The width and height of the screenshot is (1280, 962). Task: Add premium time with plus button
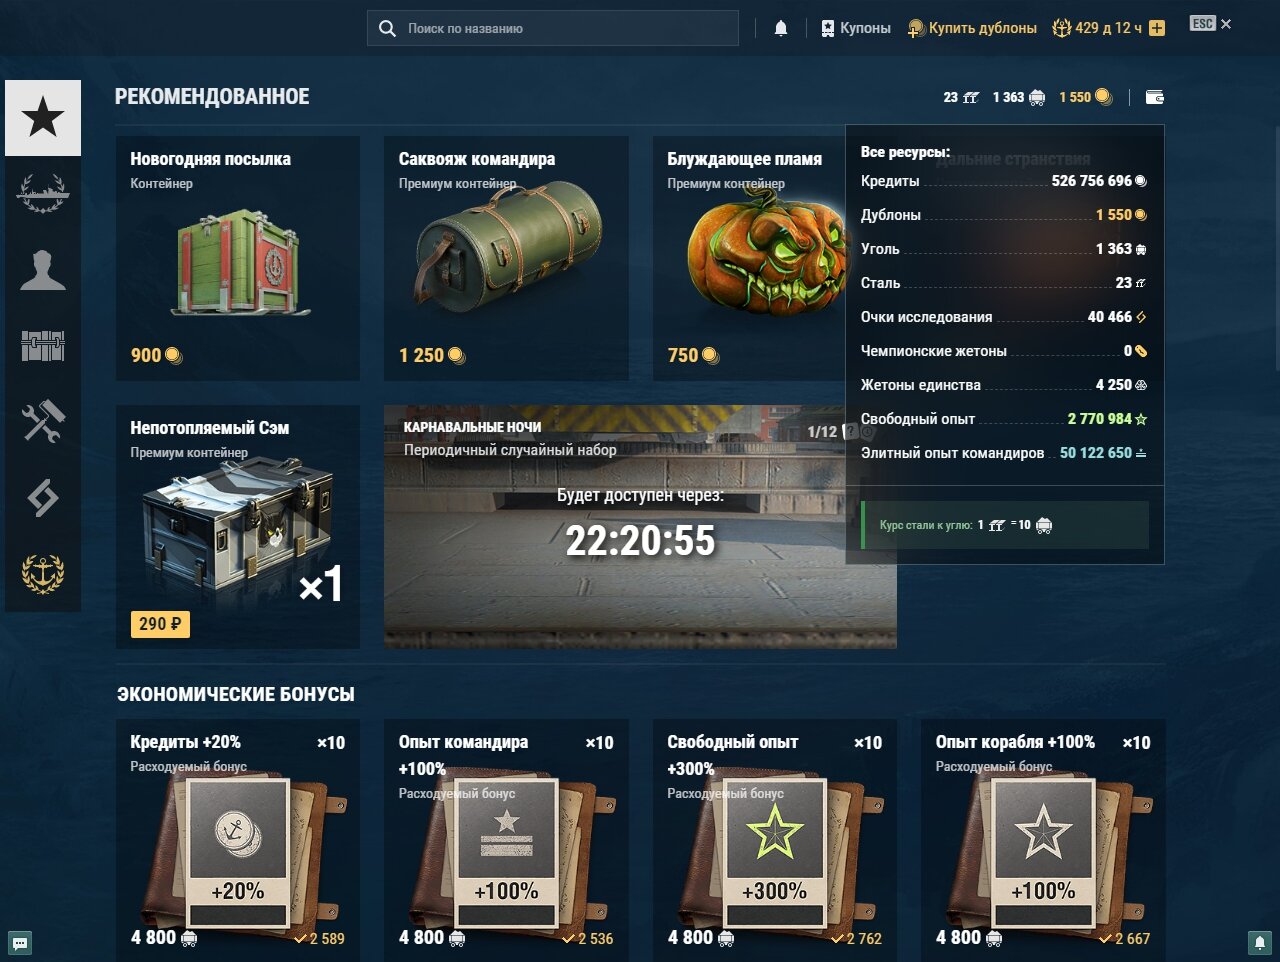[1157, 28]
